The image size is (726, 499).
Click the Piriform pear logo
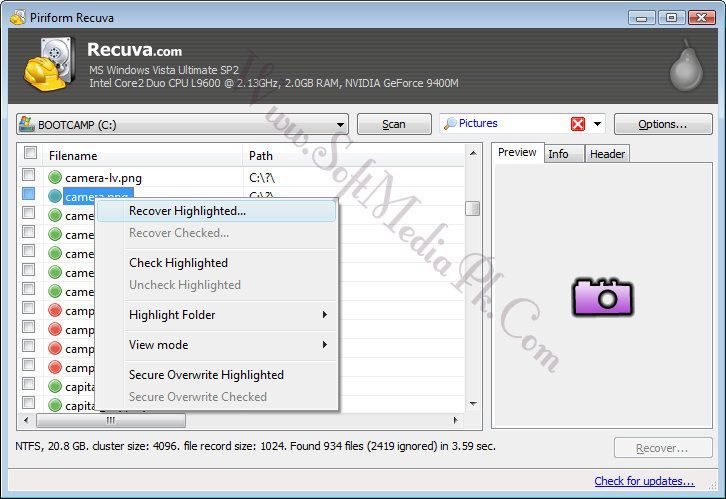point(686,65)
